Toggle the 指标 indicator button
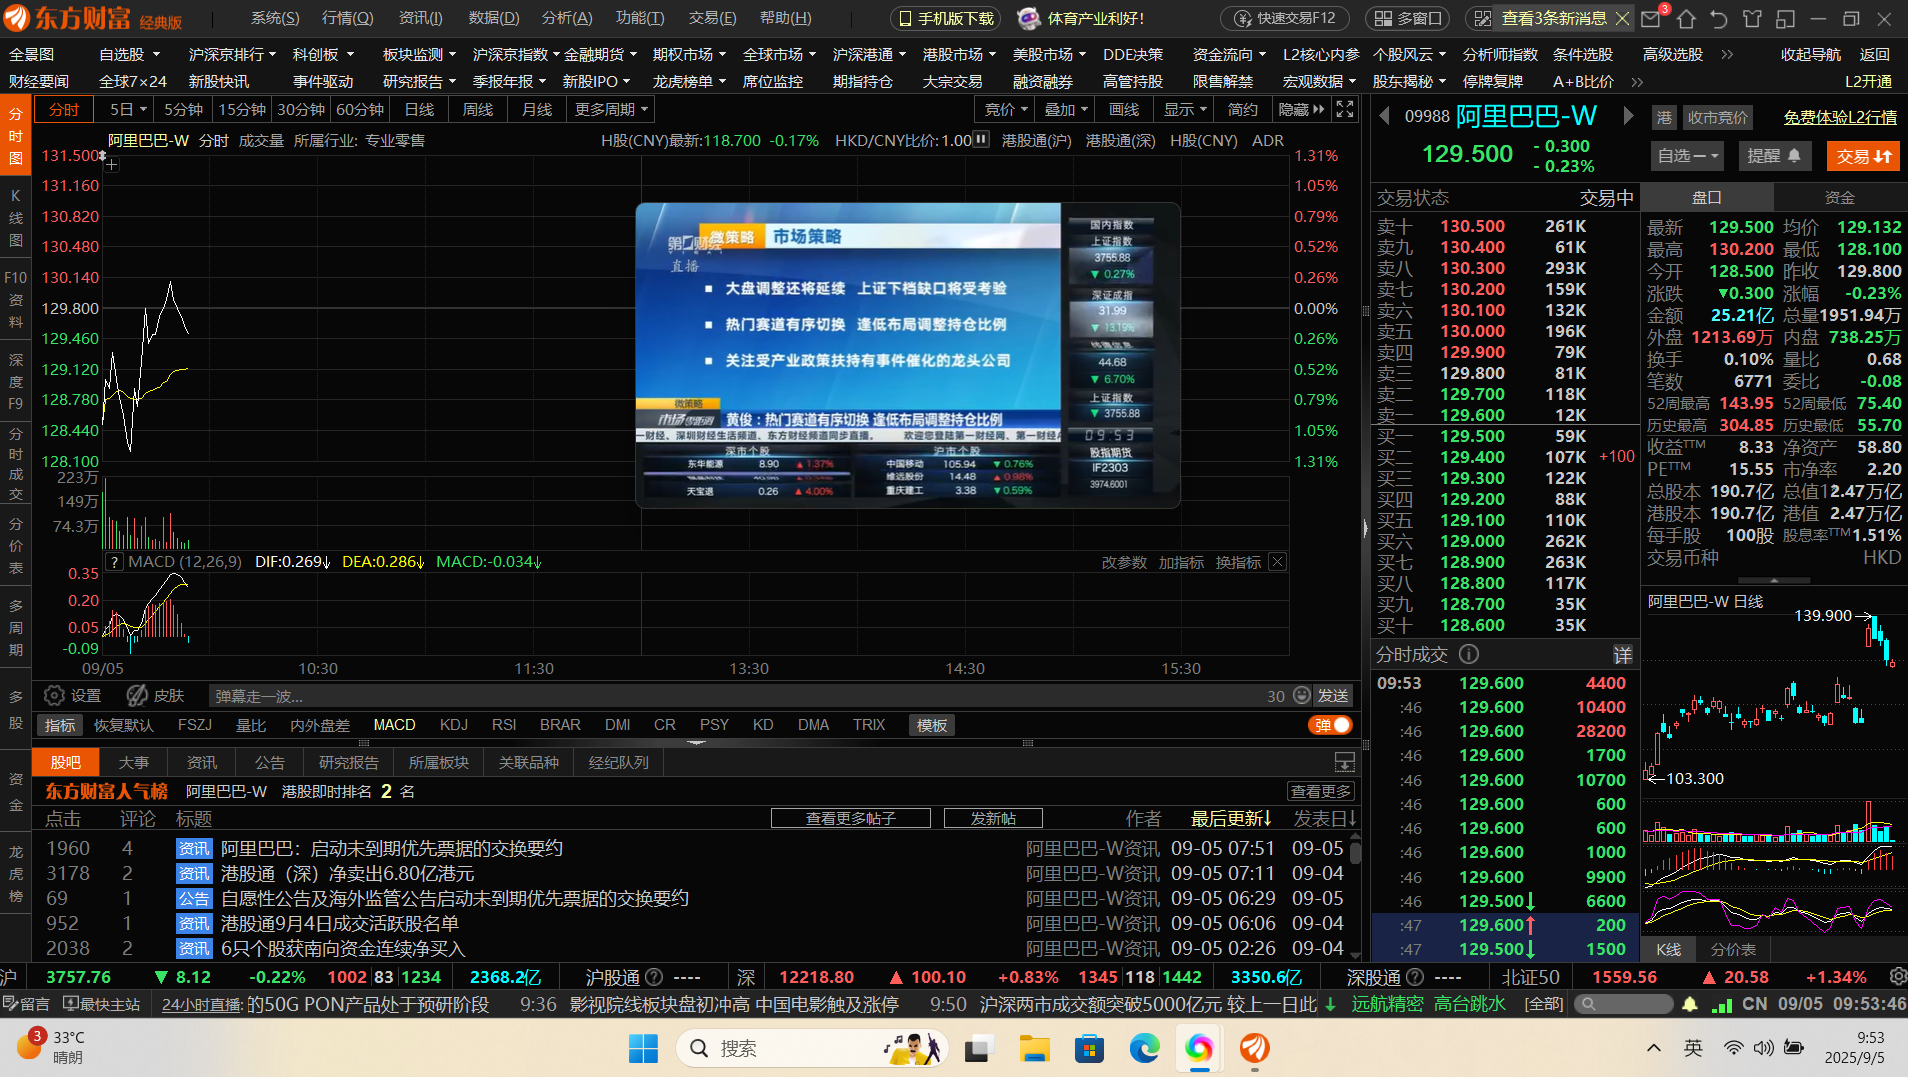Image resolution: width=1908 pixels, height=1077 pixels. (60, 725)
